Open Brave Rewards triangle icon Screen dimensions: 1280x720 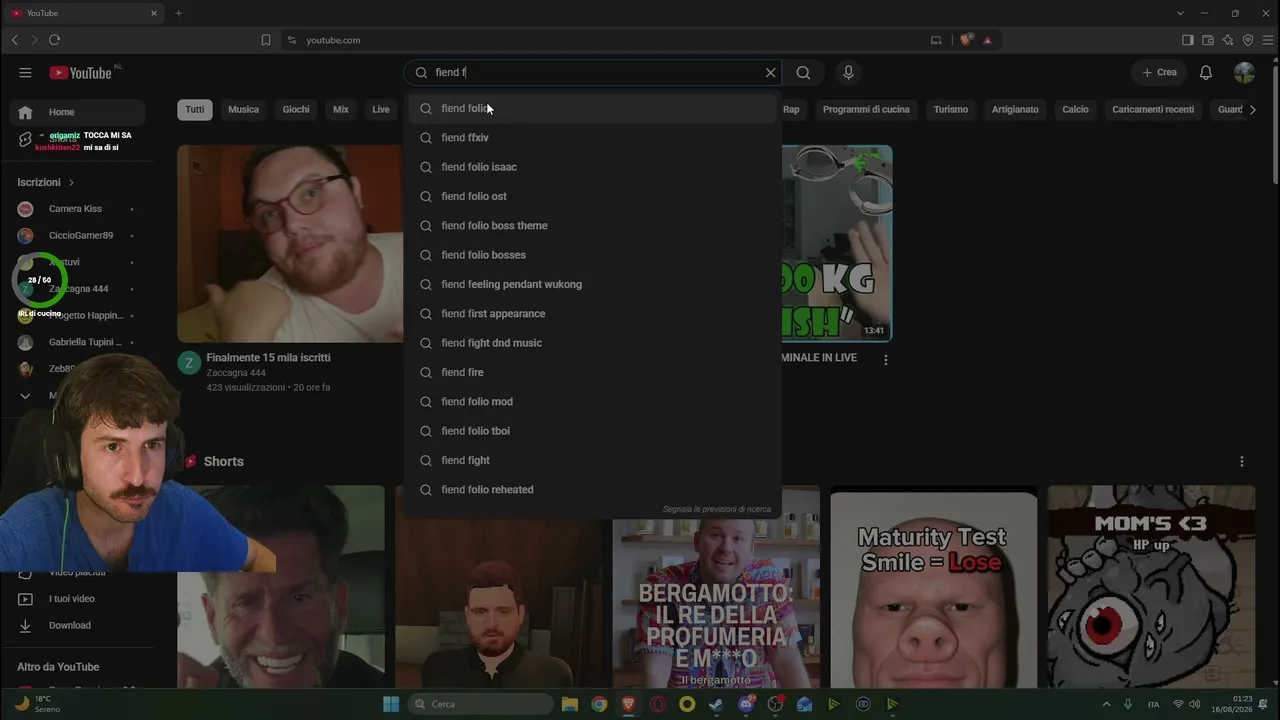click(987, 40)
